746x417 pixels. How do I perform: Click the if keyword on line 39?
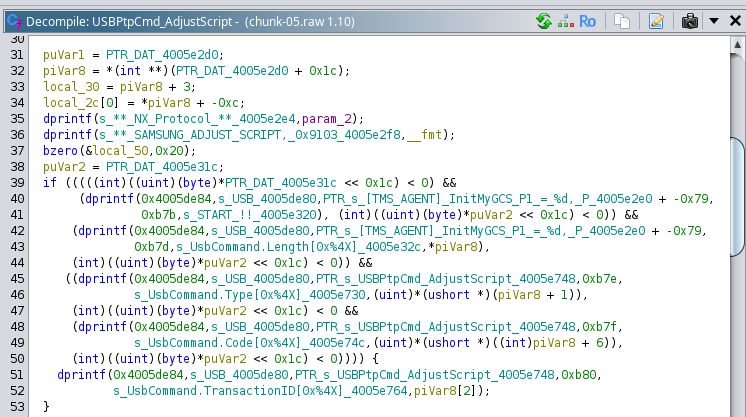(49, 183)
